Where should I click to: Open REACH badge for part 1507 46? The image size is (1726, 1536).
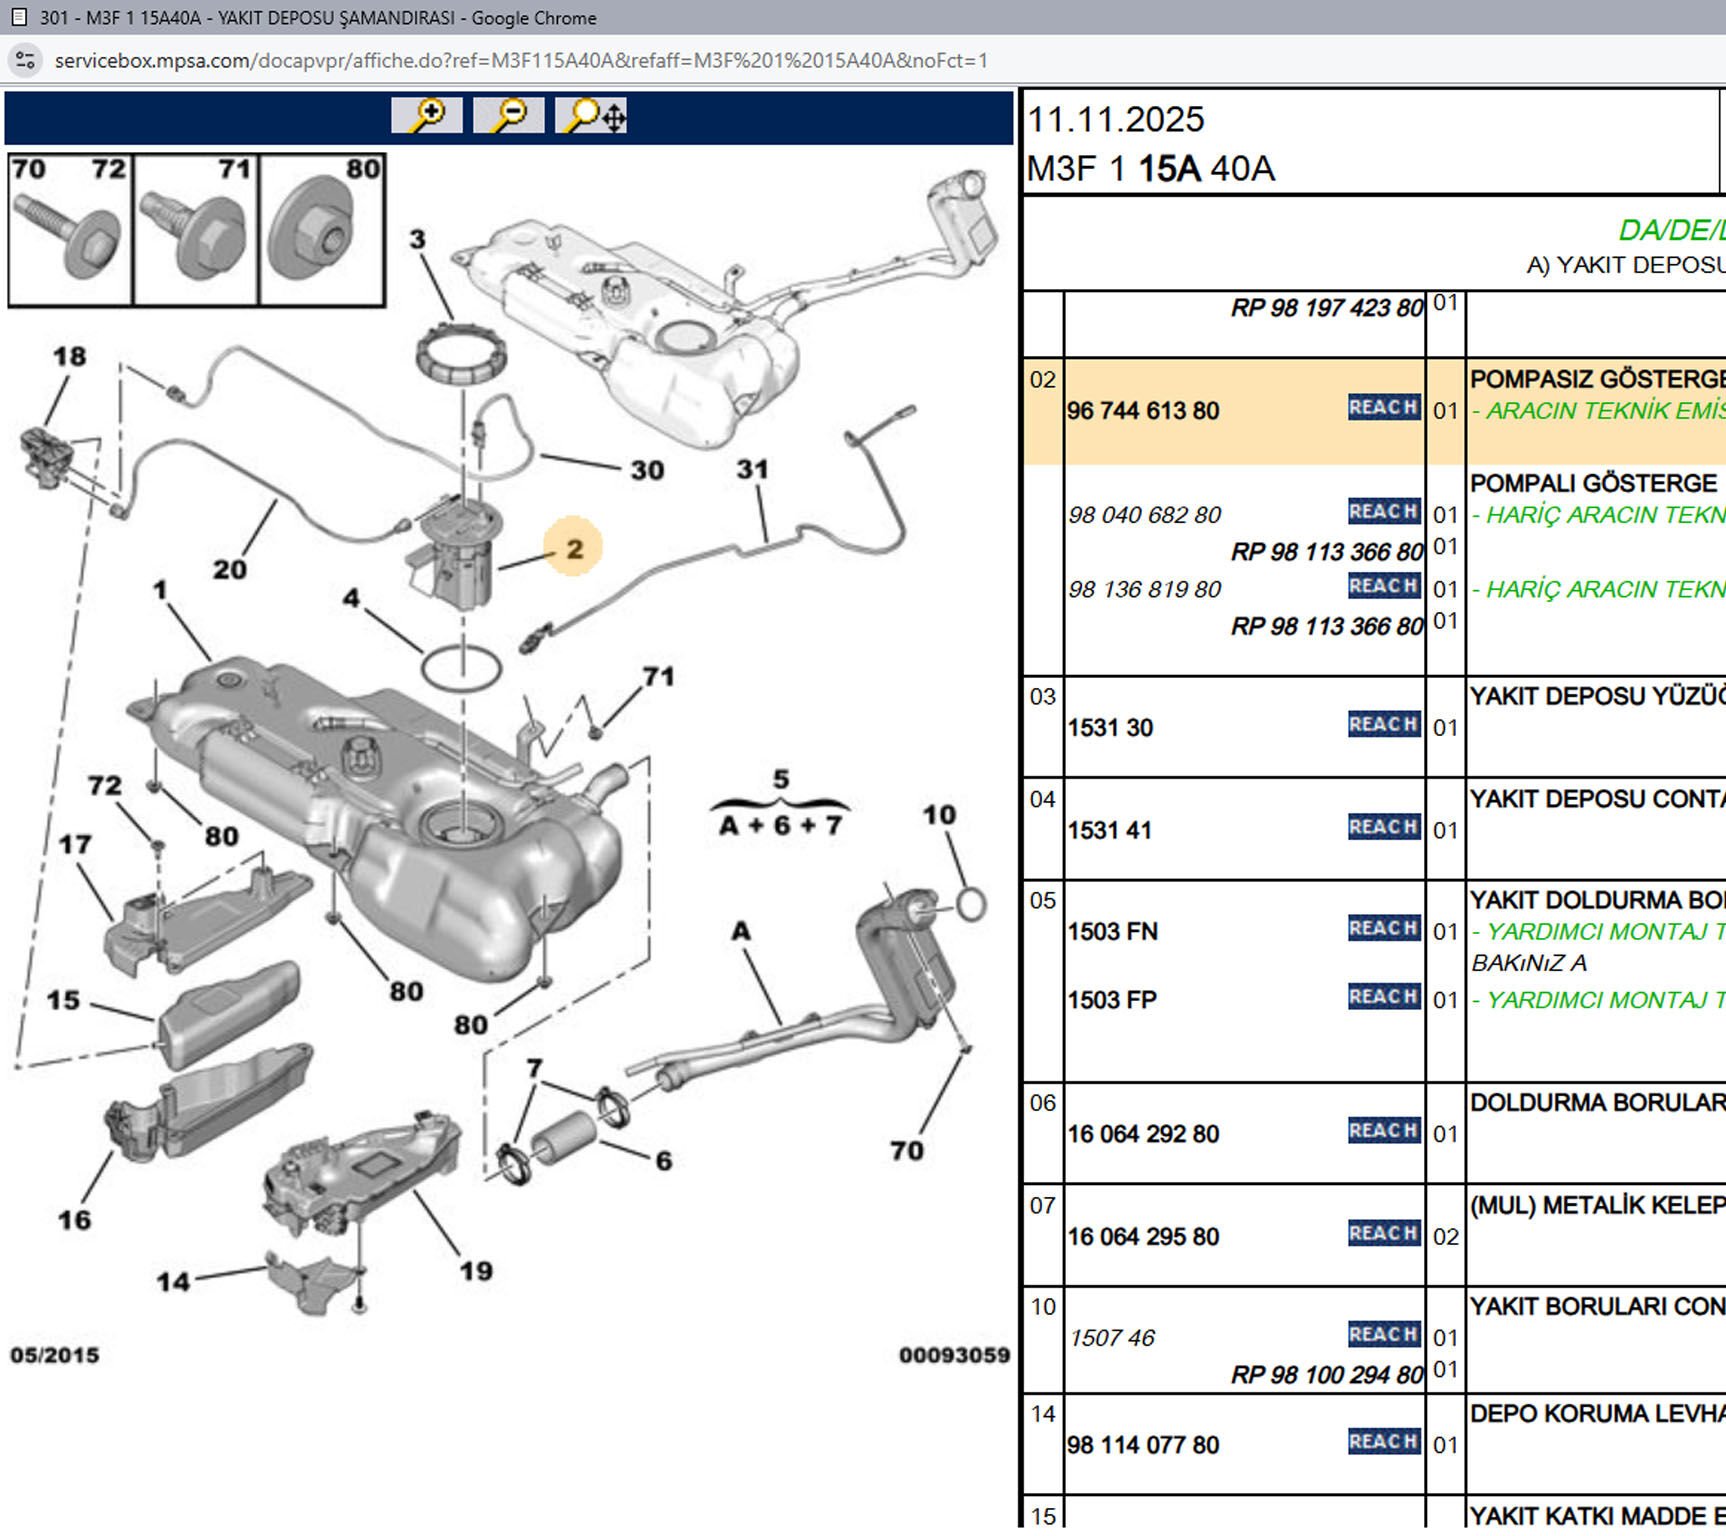1383,1335
